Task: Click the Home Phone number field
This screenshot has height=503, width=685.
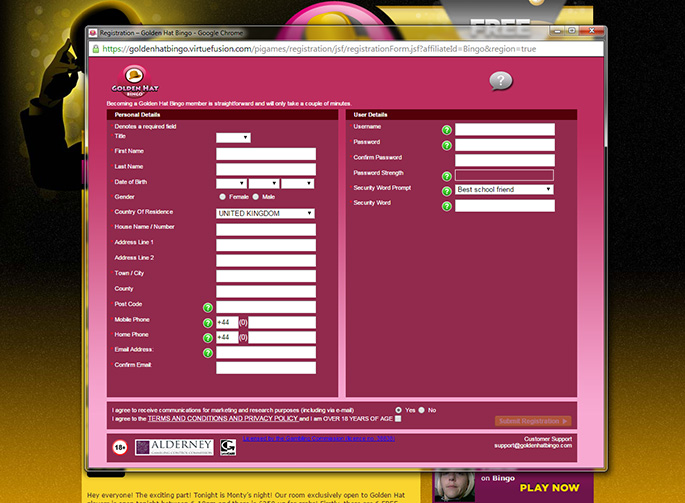Action: (282, 337)
